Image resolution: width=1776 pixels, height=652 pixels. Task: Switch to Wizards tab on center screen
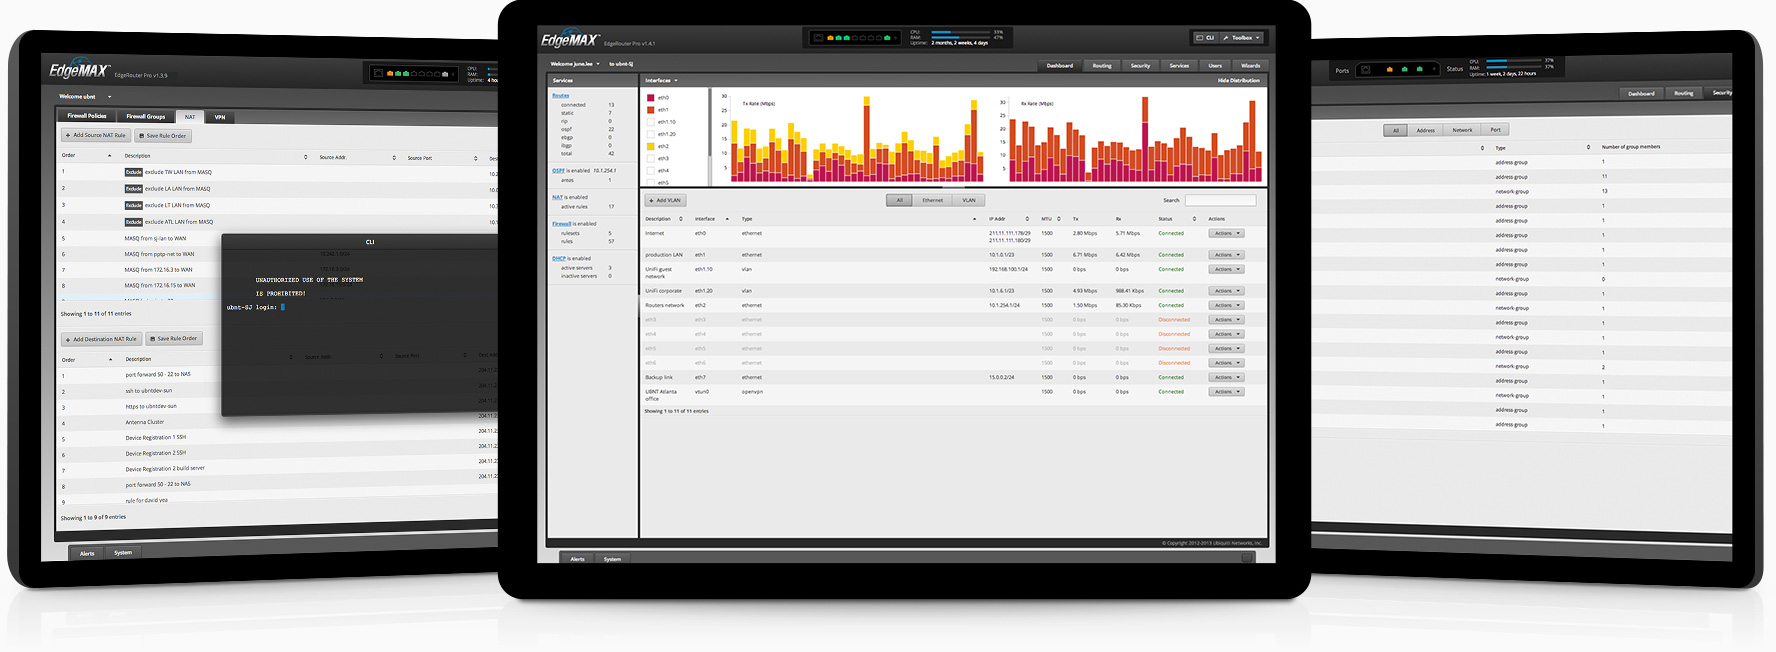pos(1250,66)
